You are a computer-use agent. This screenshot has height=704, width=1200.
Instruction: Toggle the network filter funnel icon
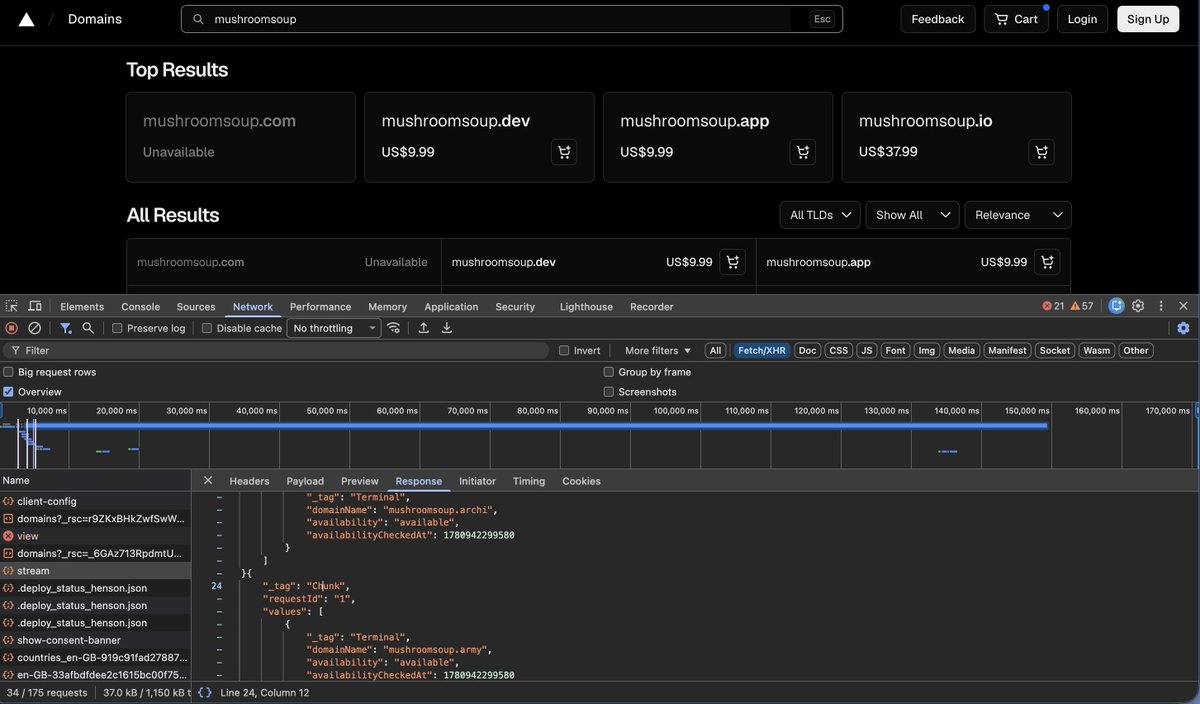[65, 328]
